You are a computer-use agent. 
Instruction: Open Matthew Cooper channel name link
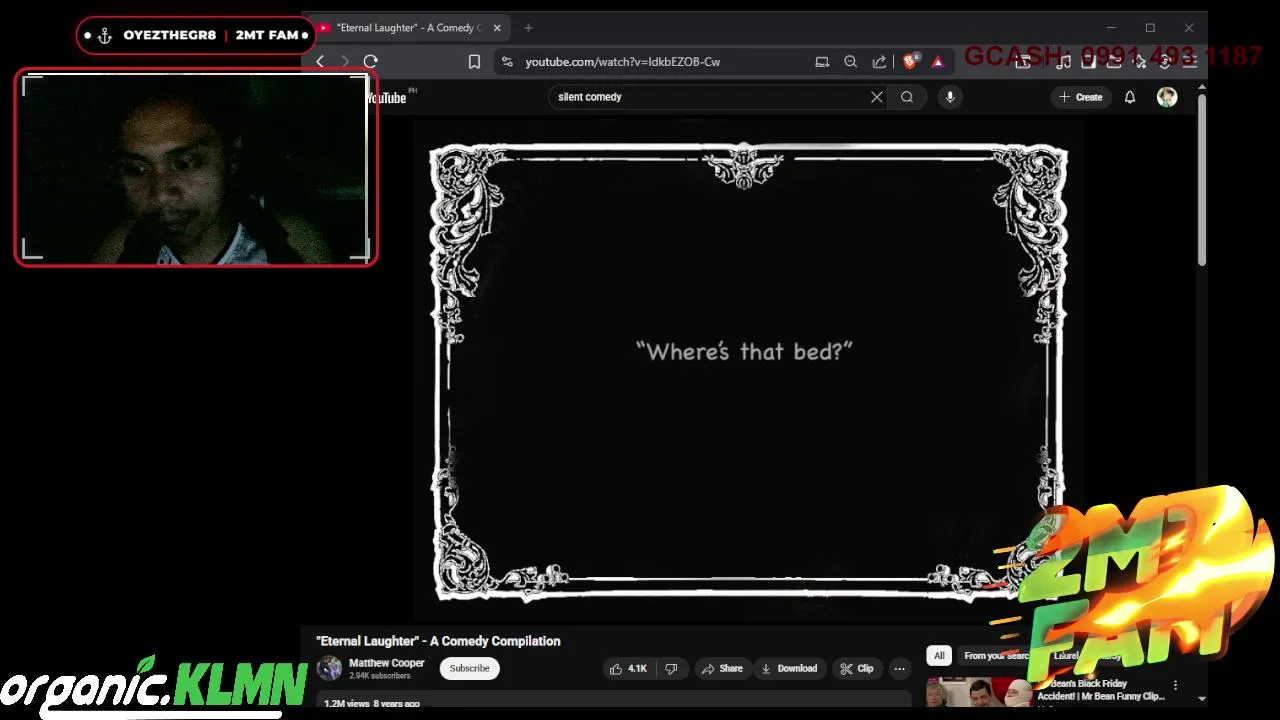[386, 663]
